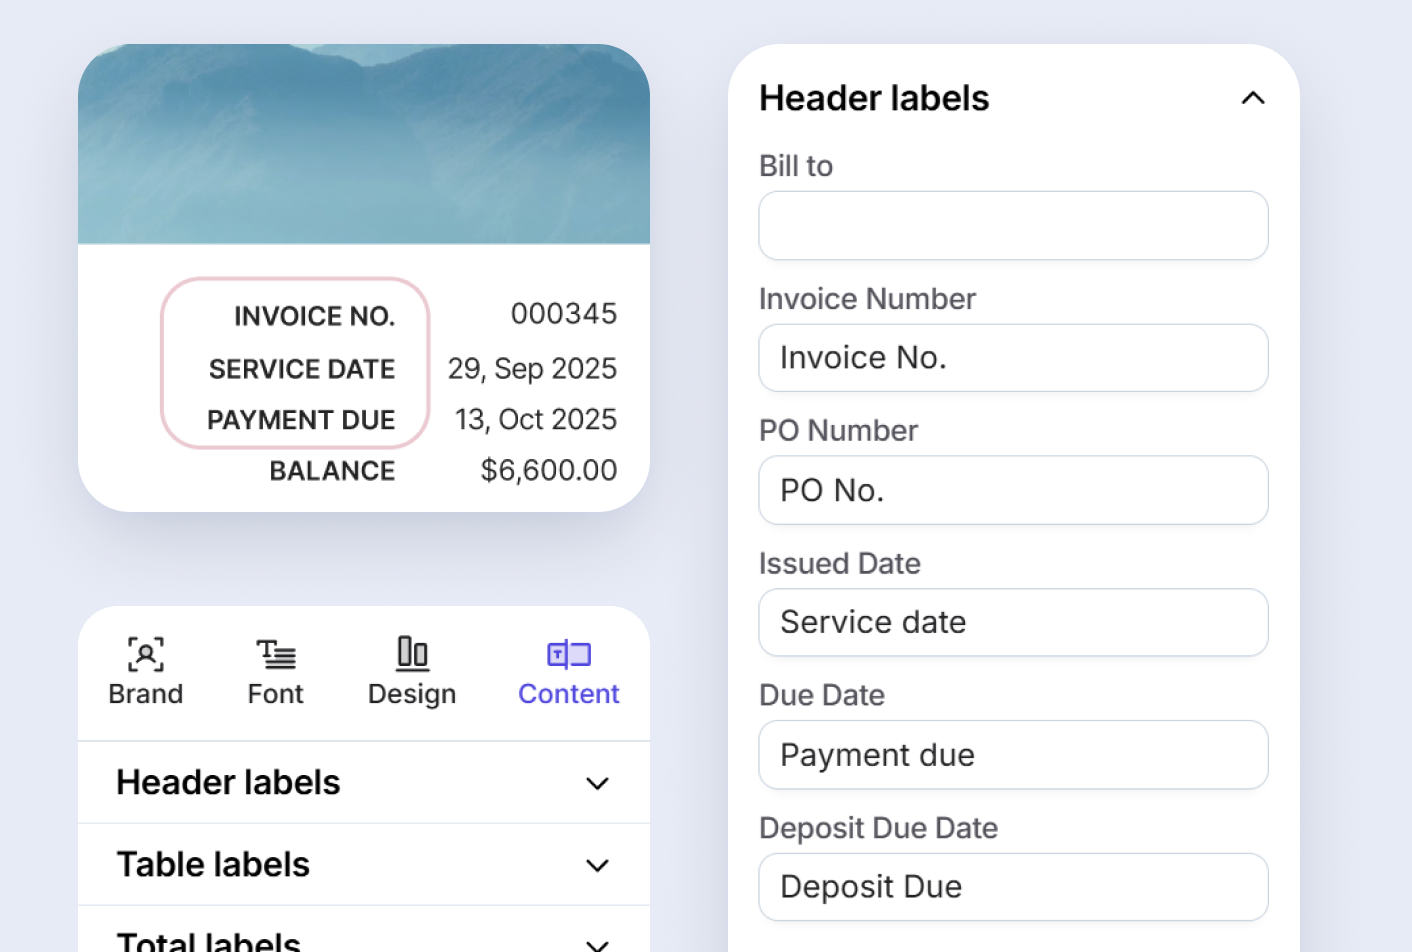
Task: Click the highlighted INVOICE NO. label in the preview
Action: (314, 317)
